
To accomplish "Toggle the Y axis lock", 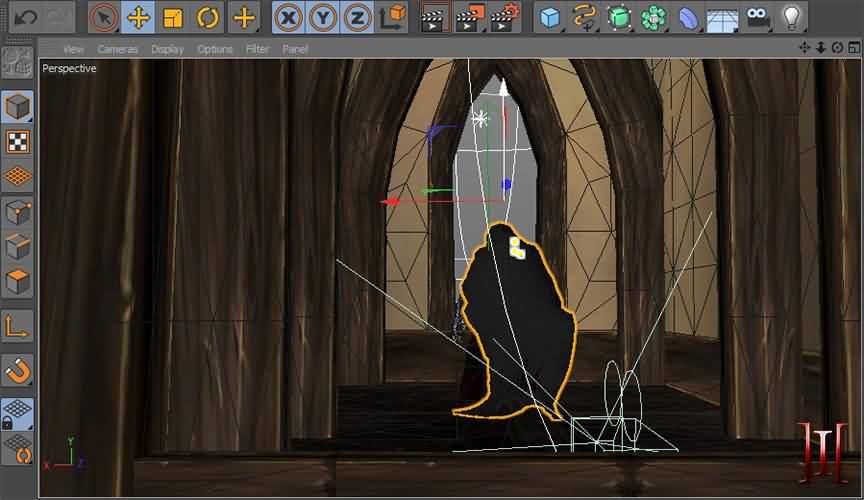I will click(x=323, y=18).
